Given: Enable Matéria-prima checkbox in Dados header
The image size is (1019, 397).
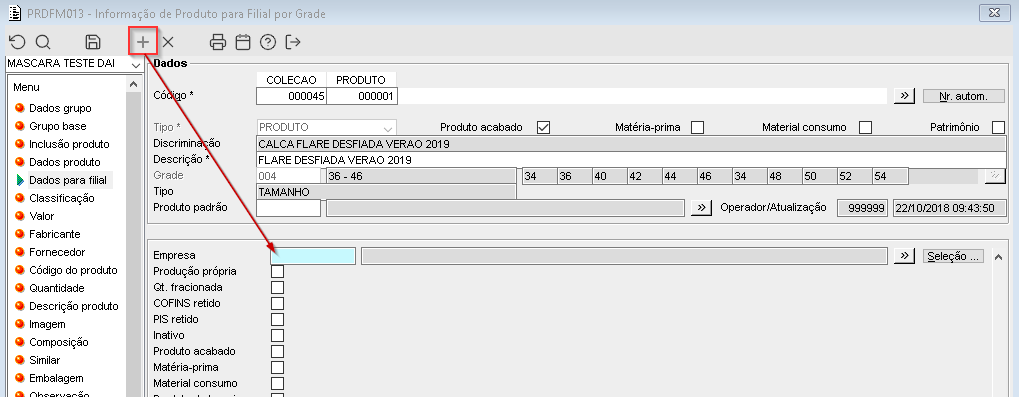Looking at the screenshot, I should (697, 127).
